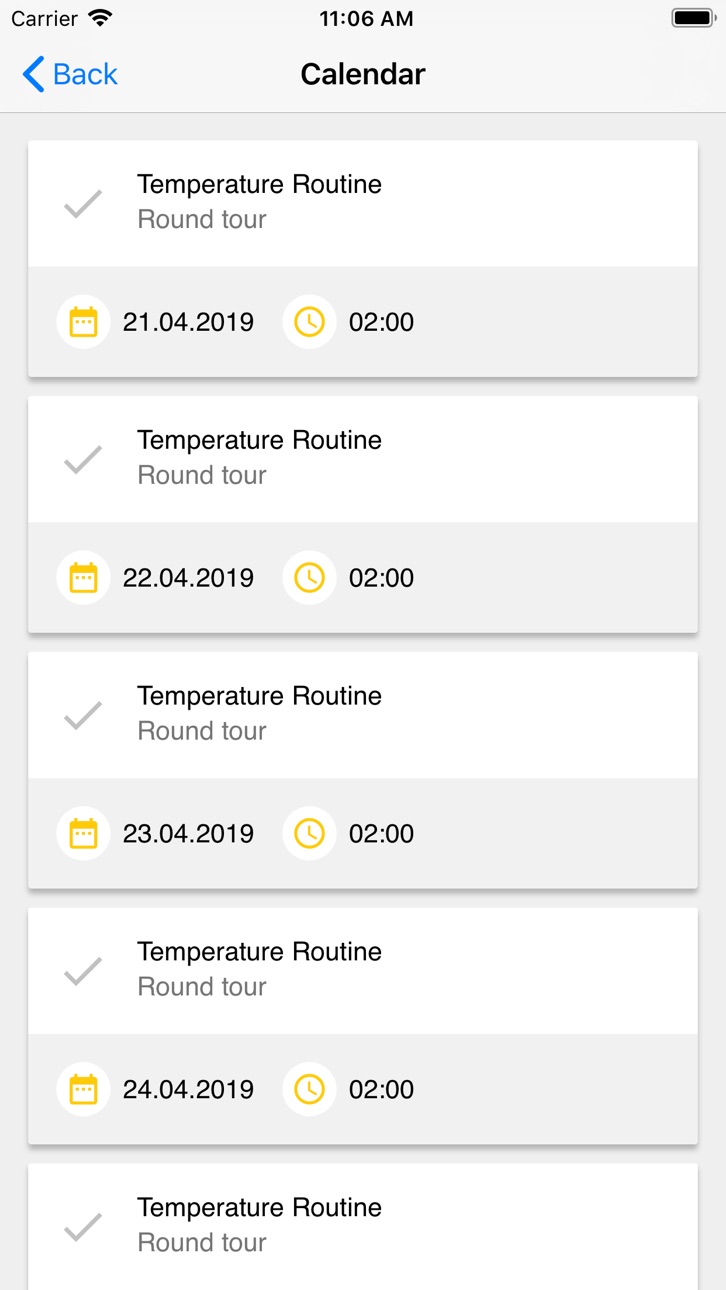The image size is (726, 1290).
Task: Tick the checkmark for the 23.04.2019 routine
Action: [x=83, y=716]
